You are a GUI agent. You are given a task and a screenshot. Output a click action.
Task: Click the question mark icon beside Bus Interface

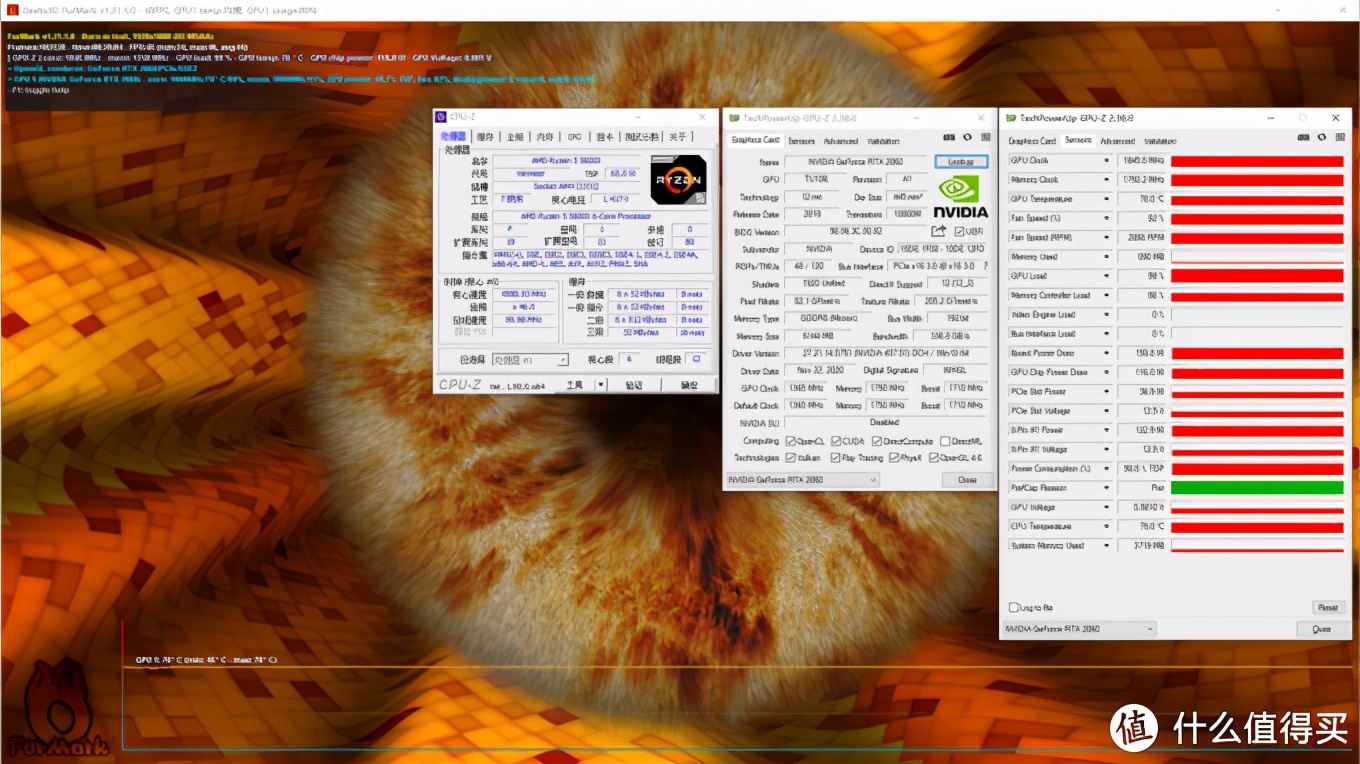(x=985, y=267)
